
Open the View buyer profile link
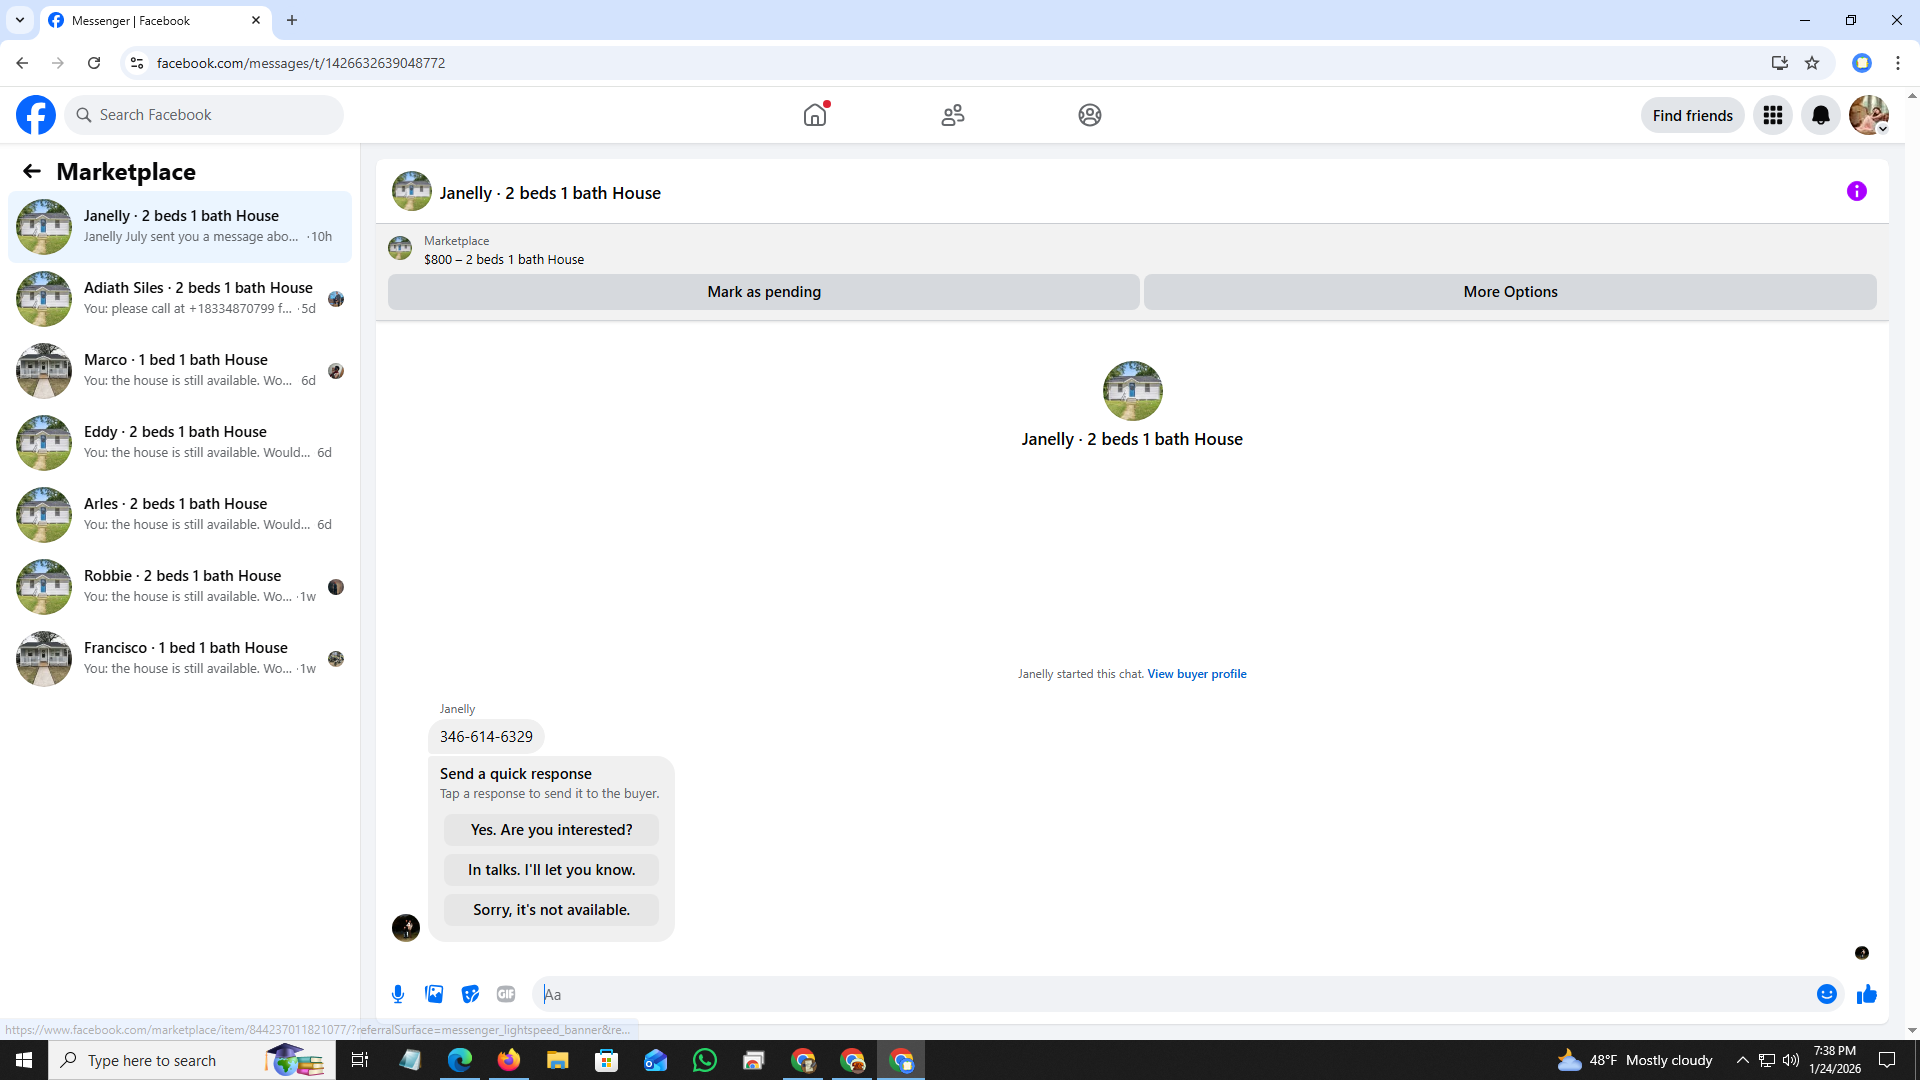[1196, 674]
